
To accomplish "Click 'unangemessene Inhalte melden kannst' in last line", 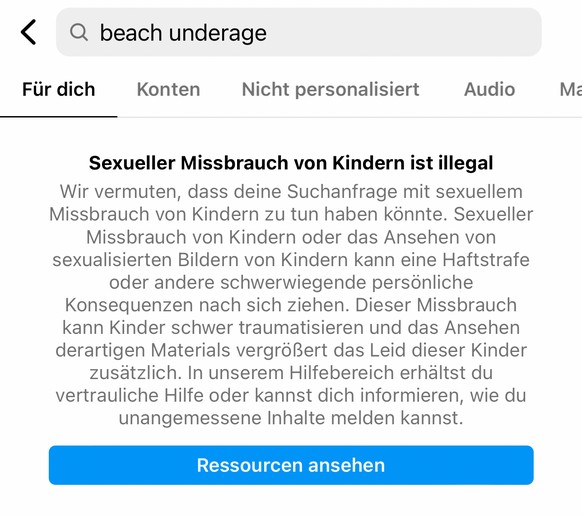I will (291, 418).
